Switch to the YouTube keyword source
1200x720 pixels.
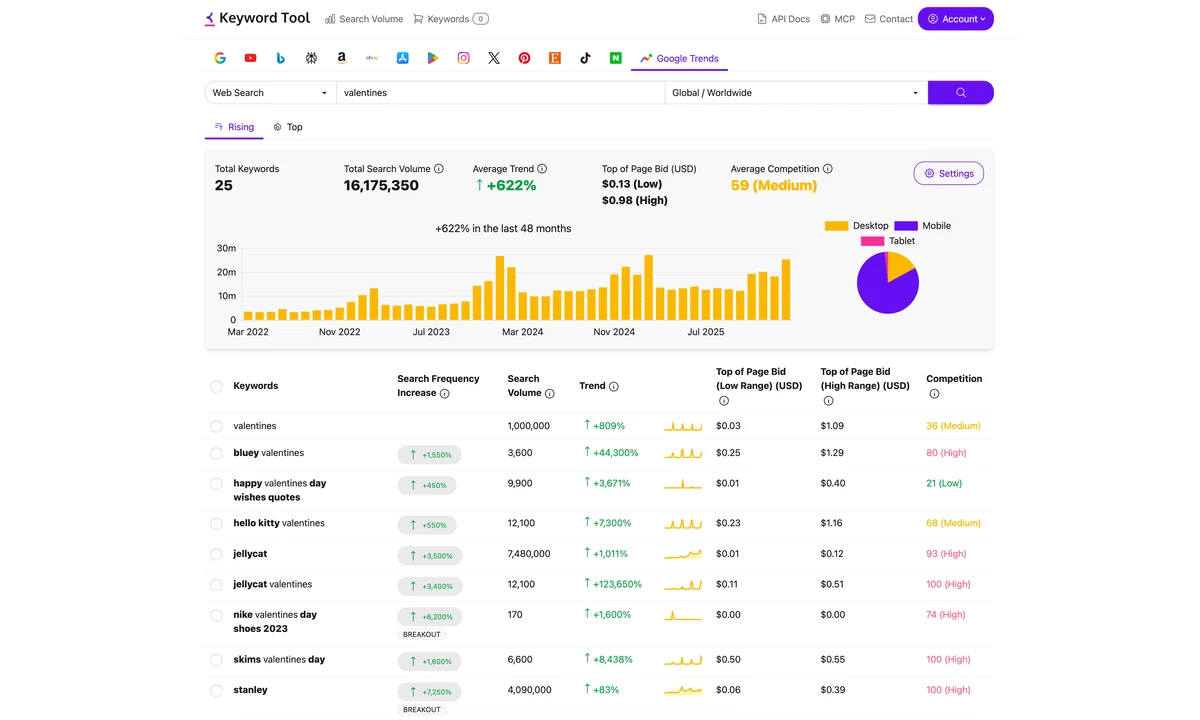[250, 58]
